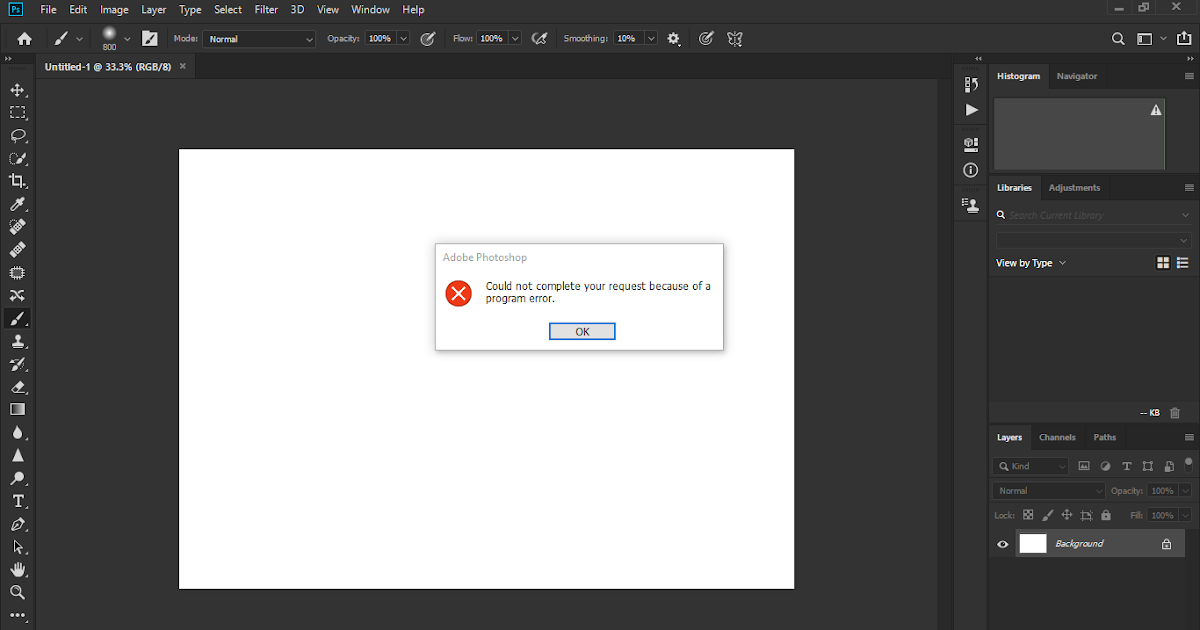Select the Move tool
The image size is (1200, 630).
coord(17,90)
